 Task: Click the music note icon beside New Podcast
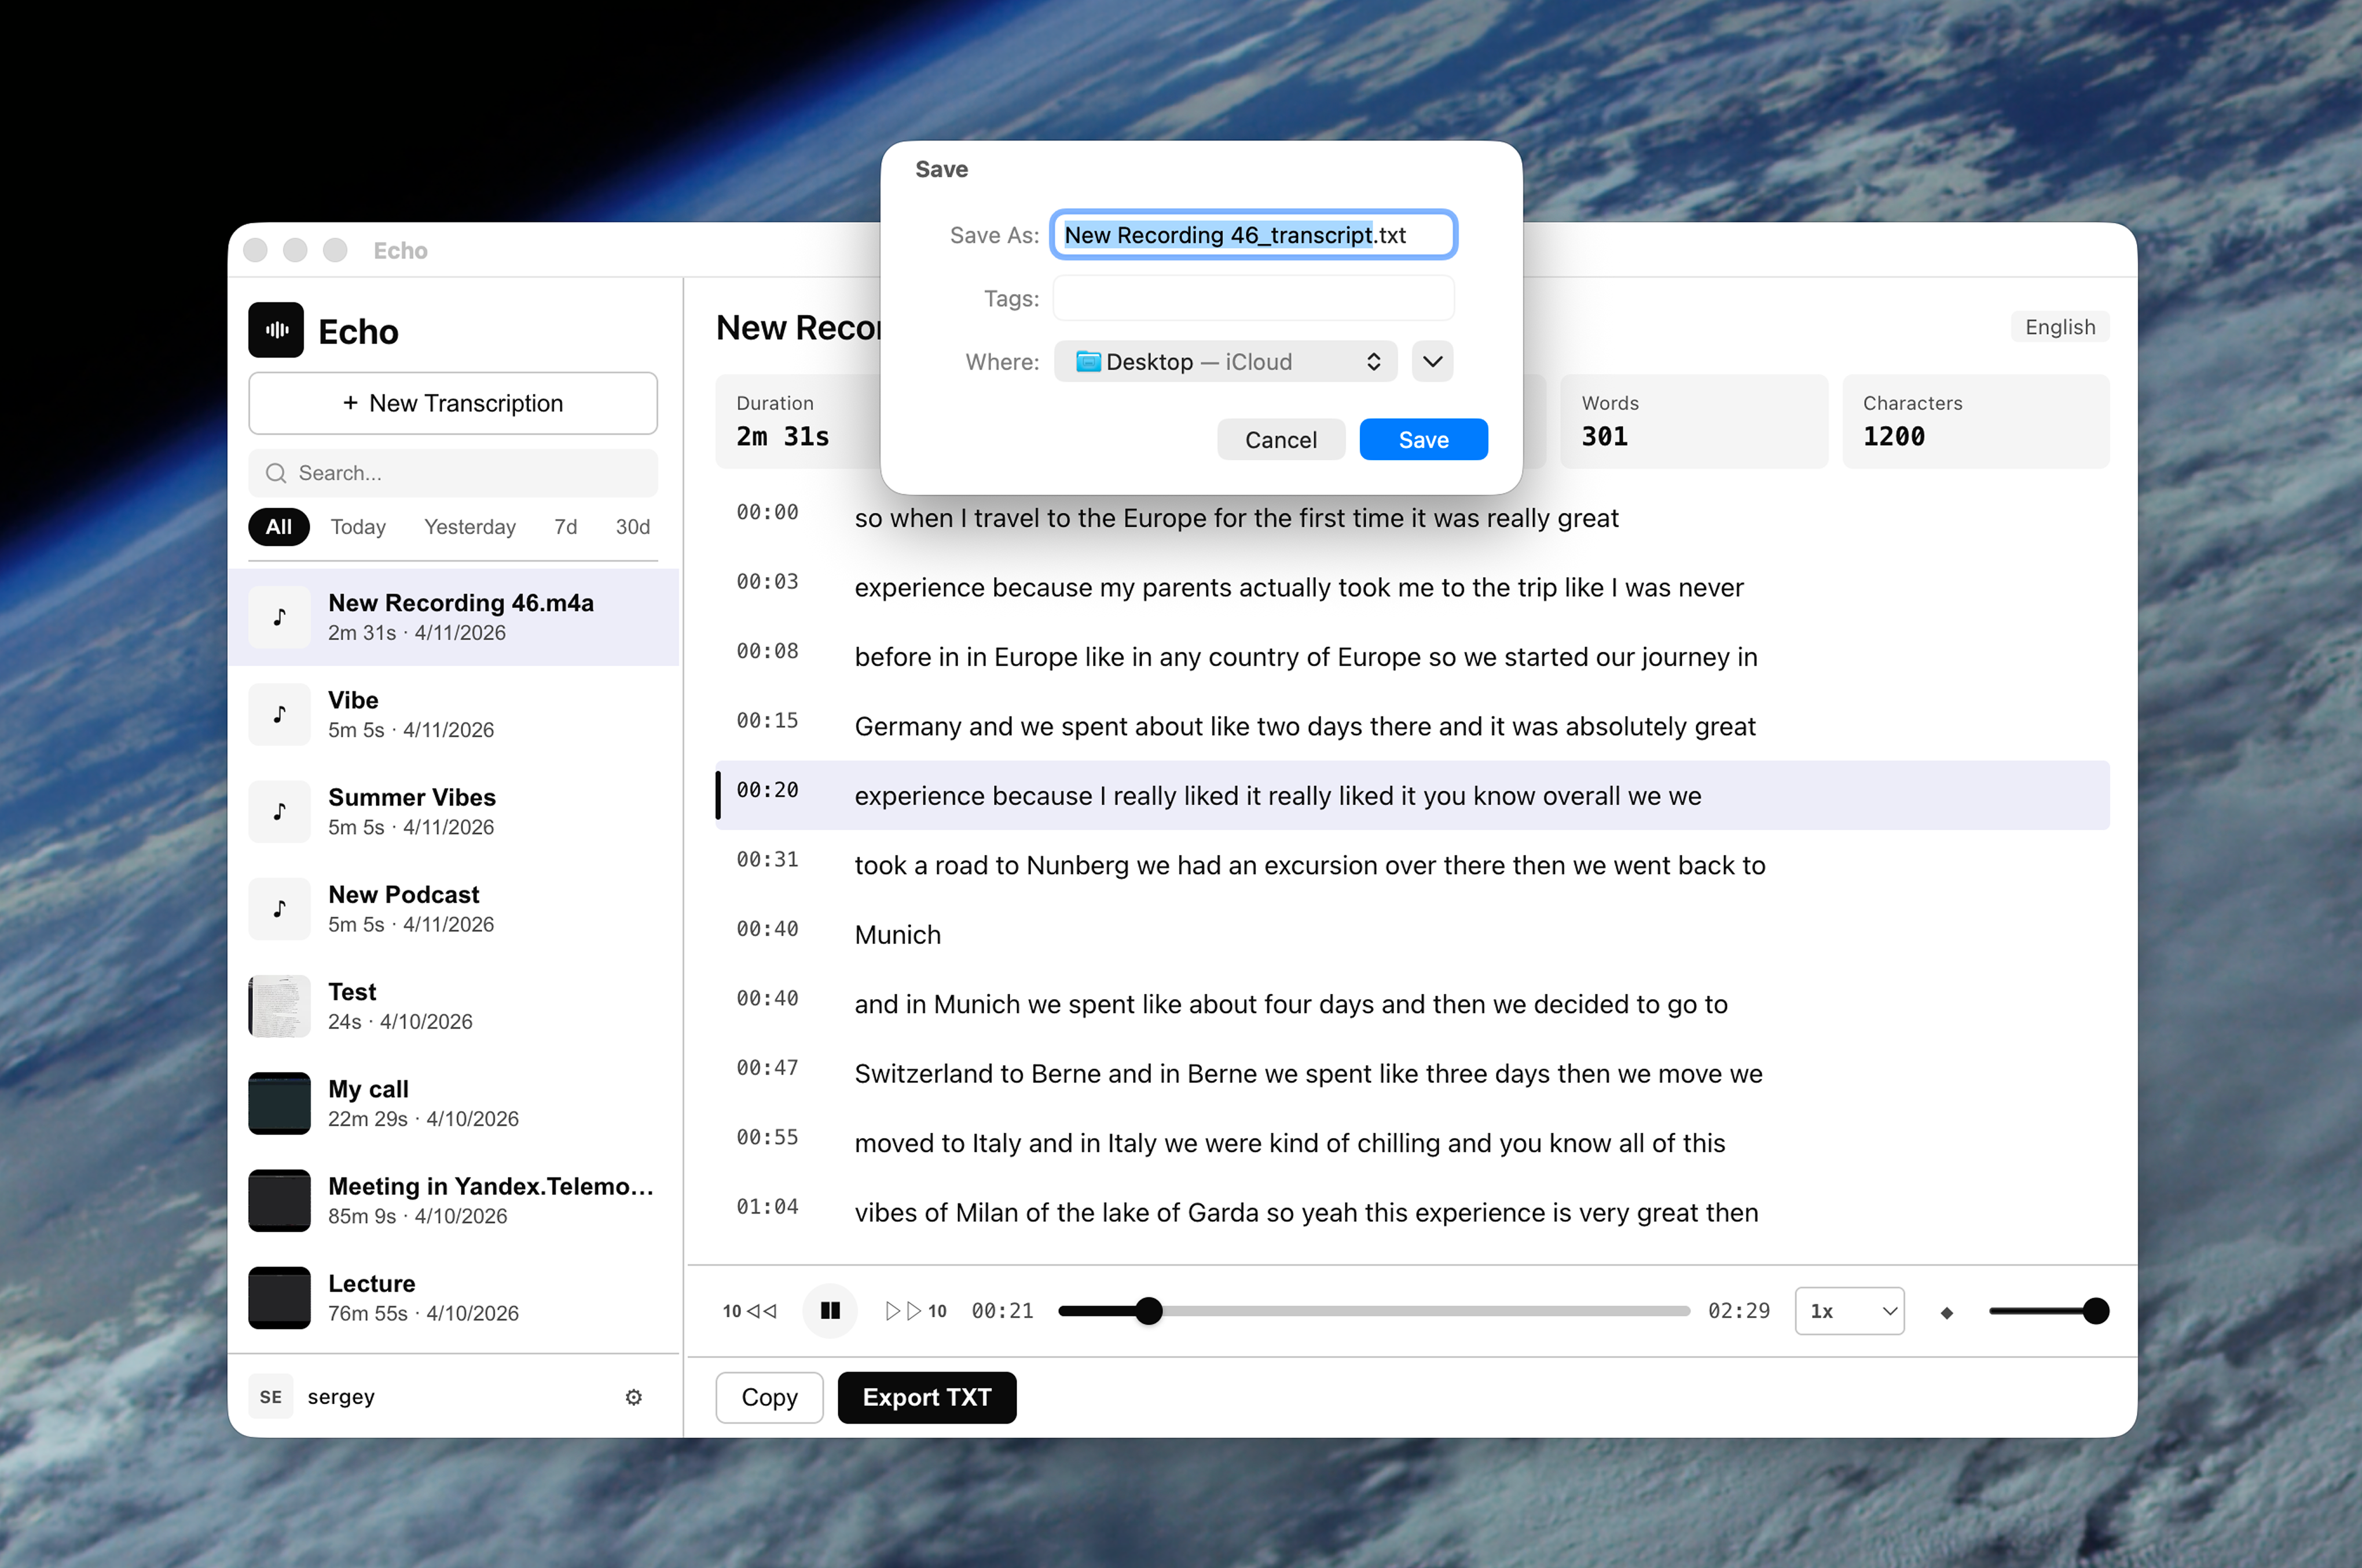point(279,908)
